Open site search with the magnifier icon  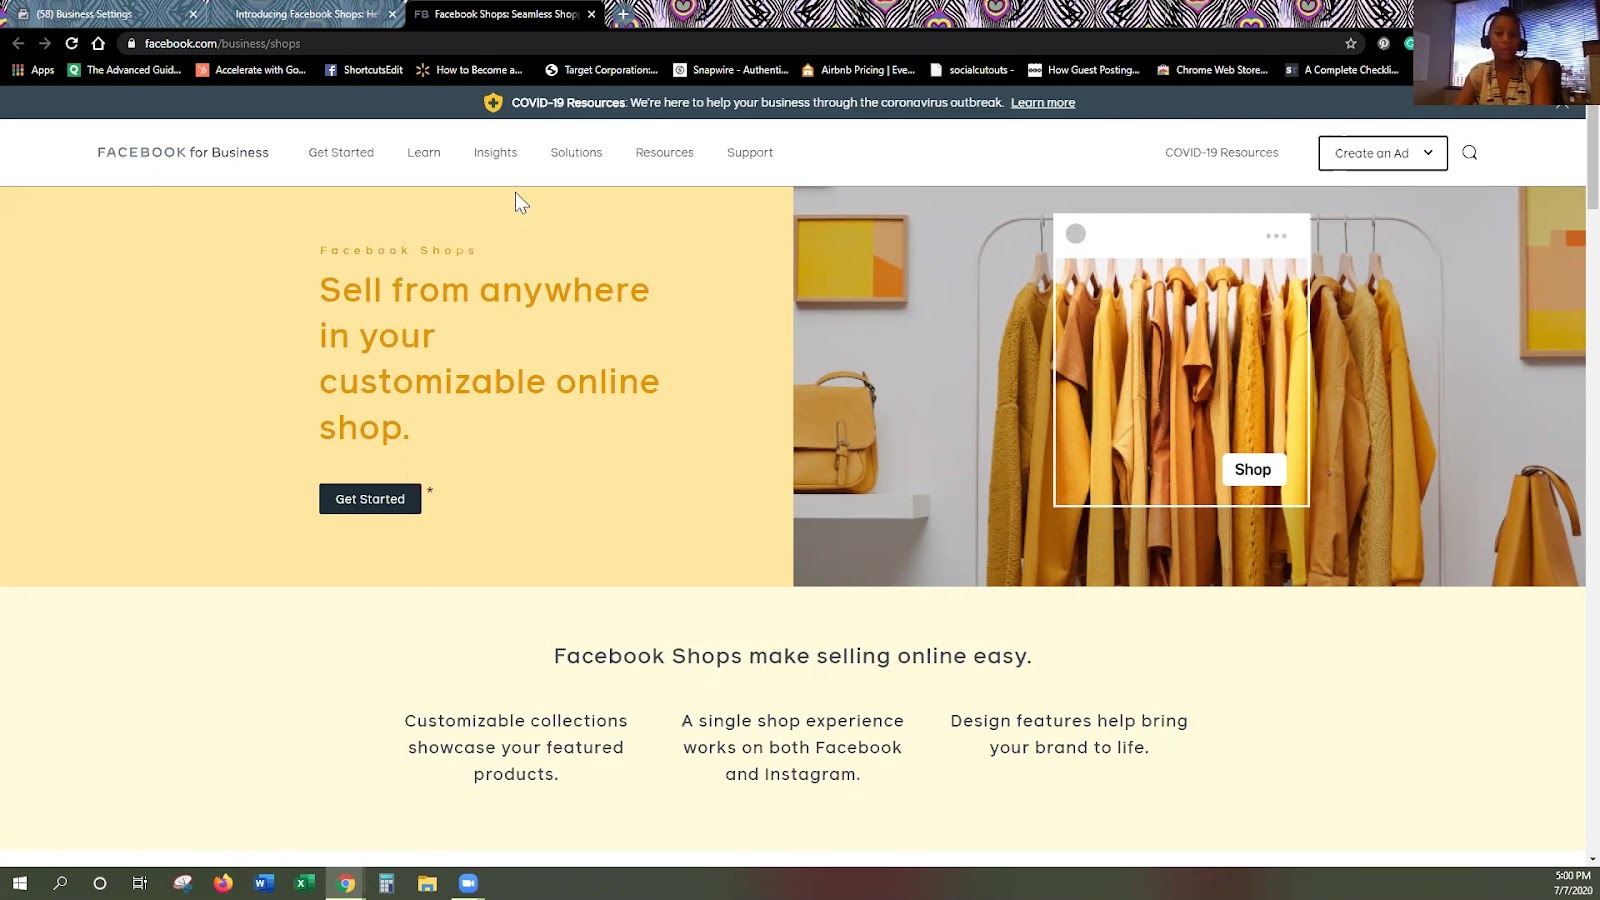tap(1469, 152)
